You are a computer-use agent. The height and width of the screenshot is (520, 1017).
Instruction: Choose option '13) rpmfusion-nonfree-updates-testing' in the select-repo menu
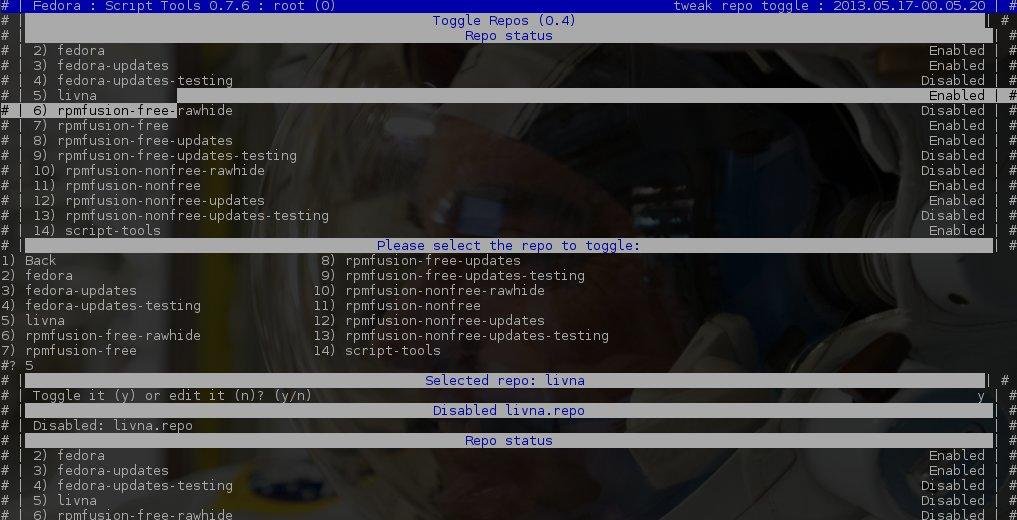461,335
